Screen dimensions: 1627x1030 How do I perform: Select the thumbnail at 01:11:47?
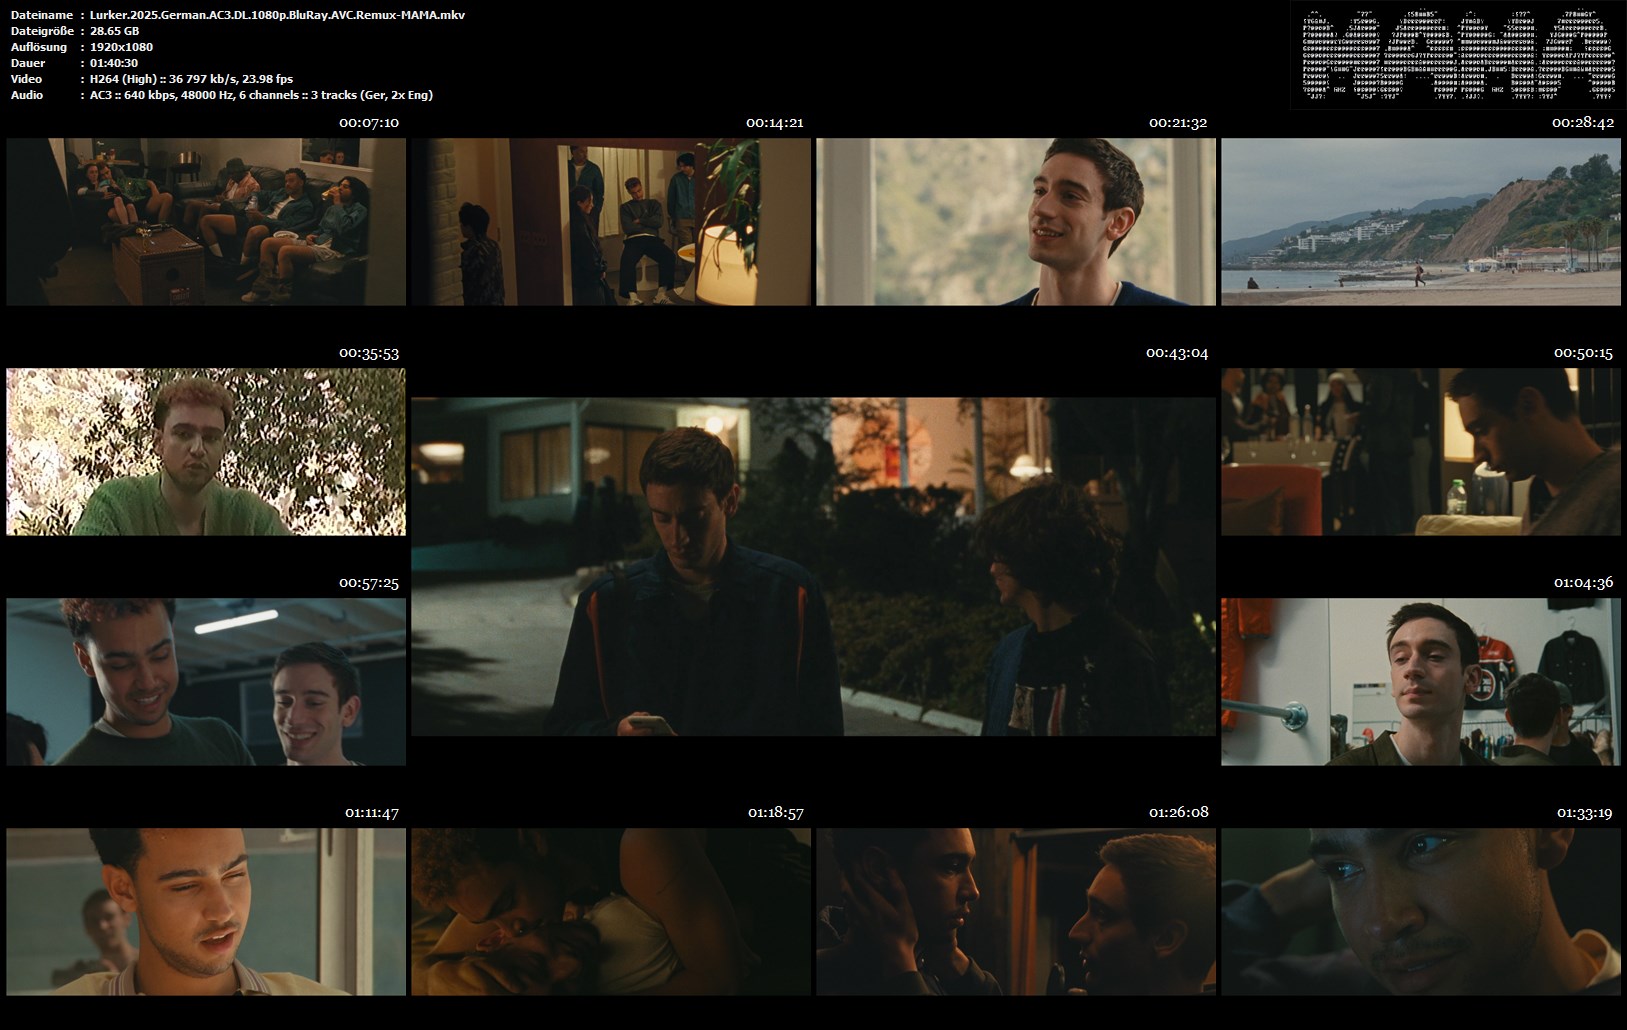pyautogui.click(x=206, y=912)
